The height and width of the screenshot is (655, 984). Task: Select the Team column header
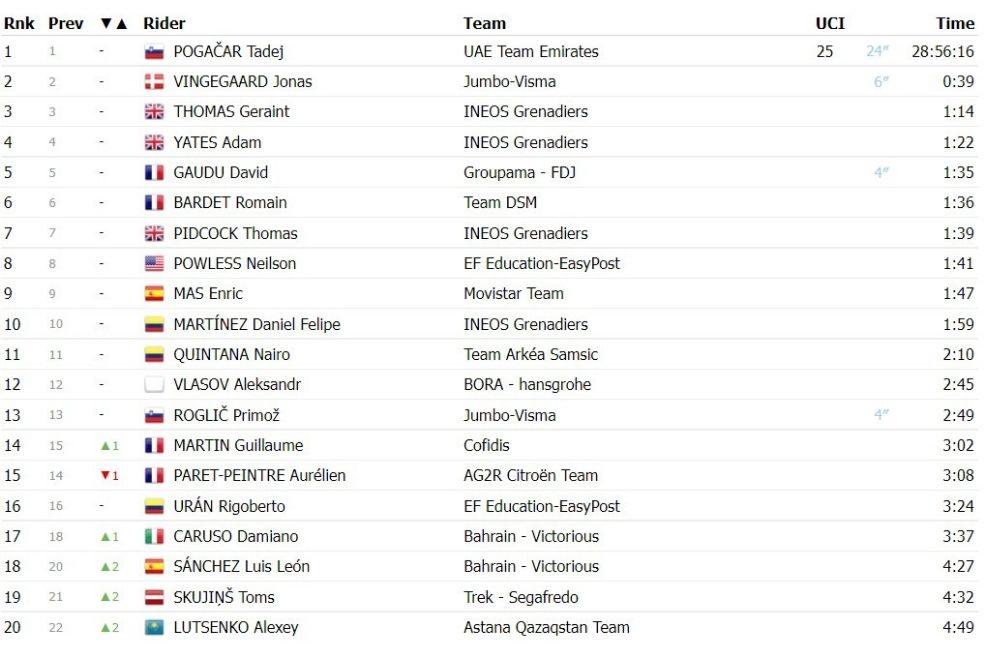coord(484,24)
